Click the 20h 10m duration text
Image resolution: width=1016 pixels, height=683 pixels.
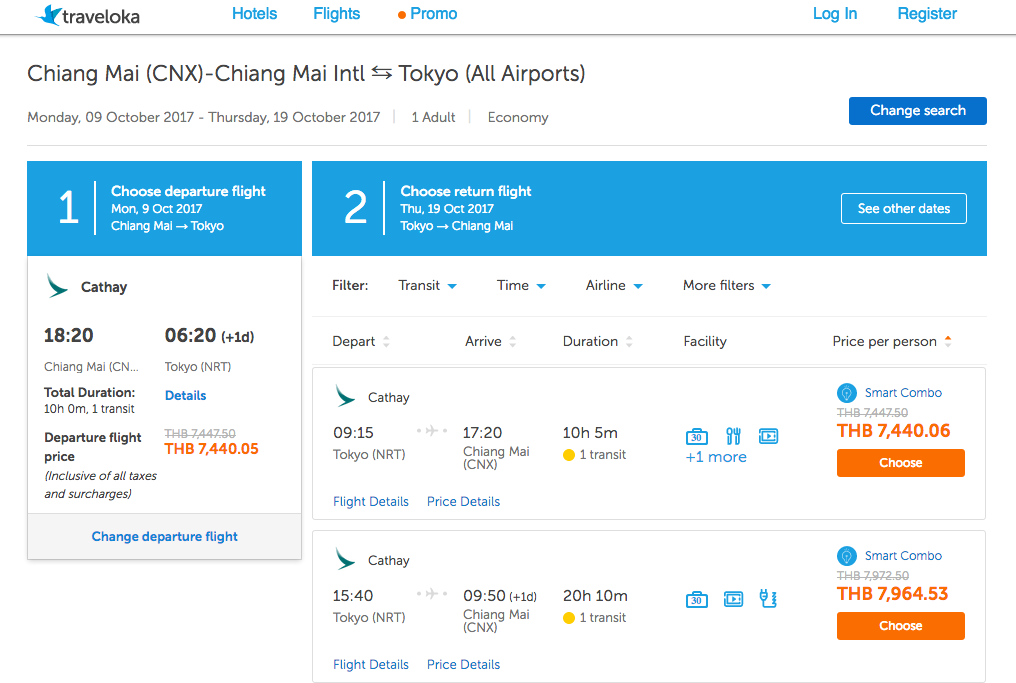click(x=595, y=596)
